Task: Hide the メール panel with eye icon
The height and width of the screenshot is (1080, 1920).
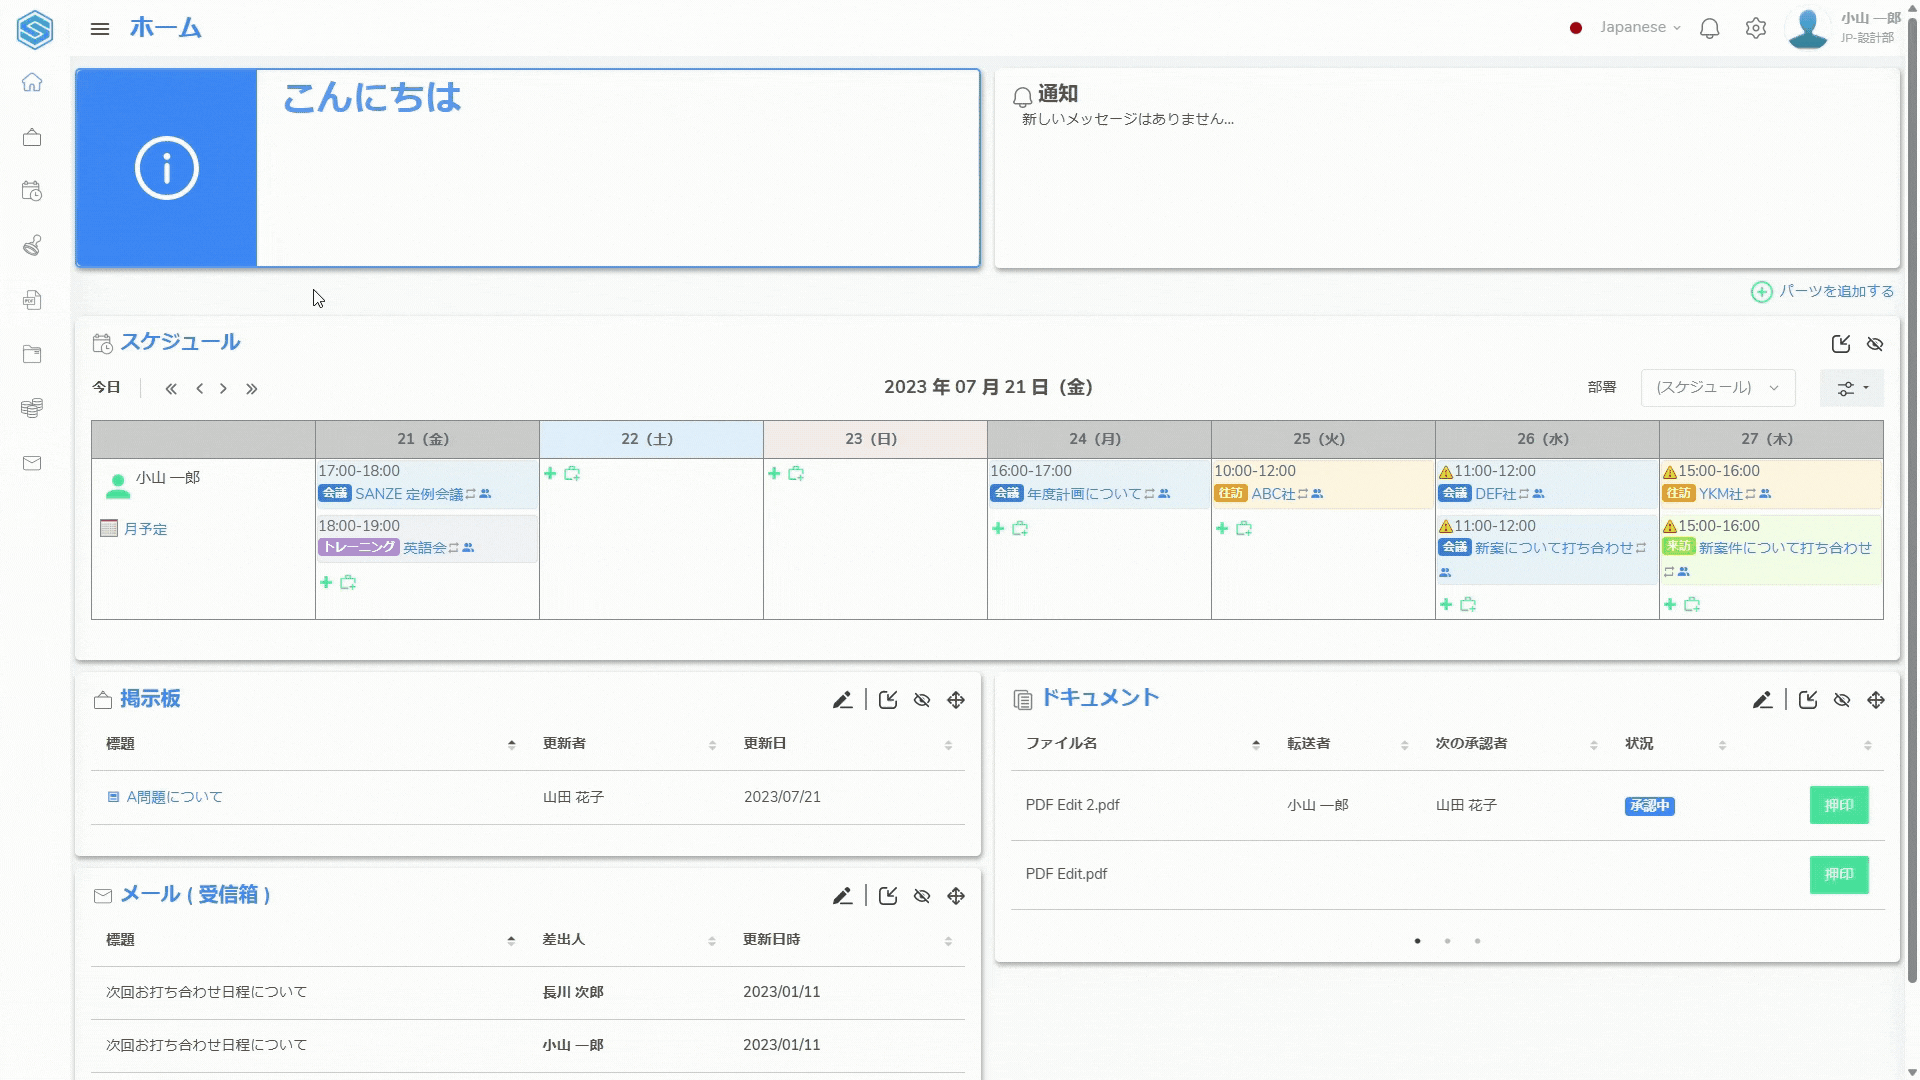Action: pyautogui.click(x=922, y=896)
